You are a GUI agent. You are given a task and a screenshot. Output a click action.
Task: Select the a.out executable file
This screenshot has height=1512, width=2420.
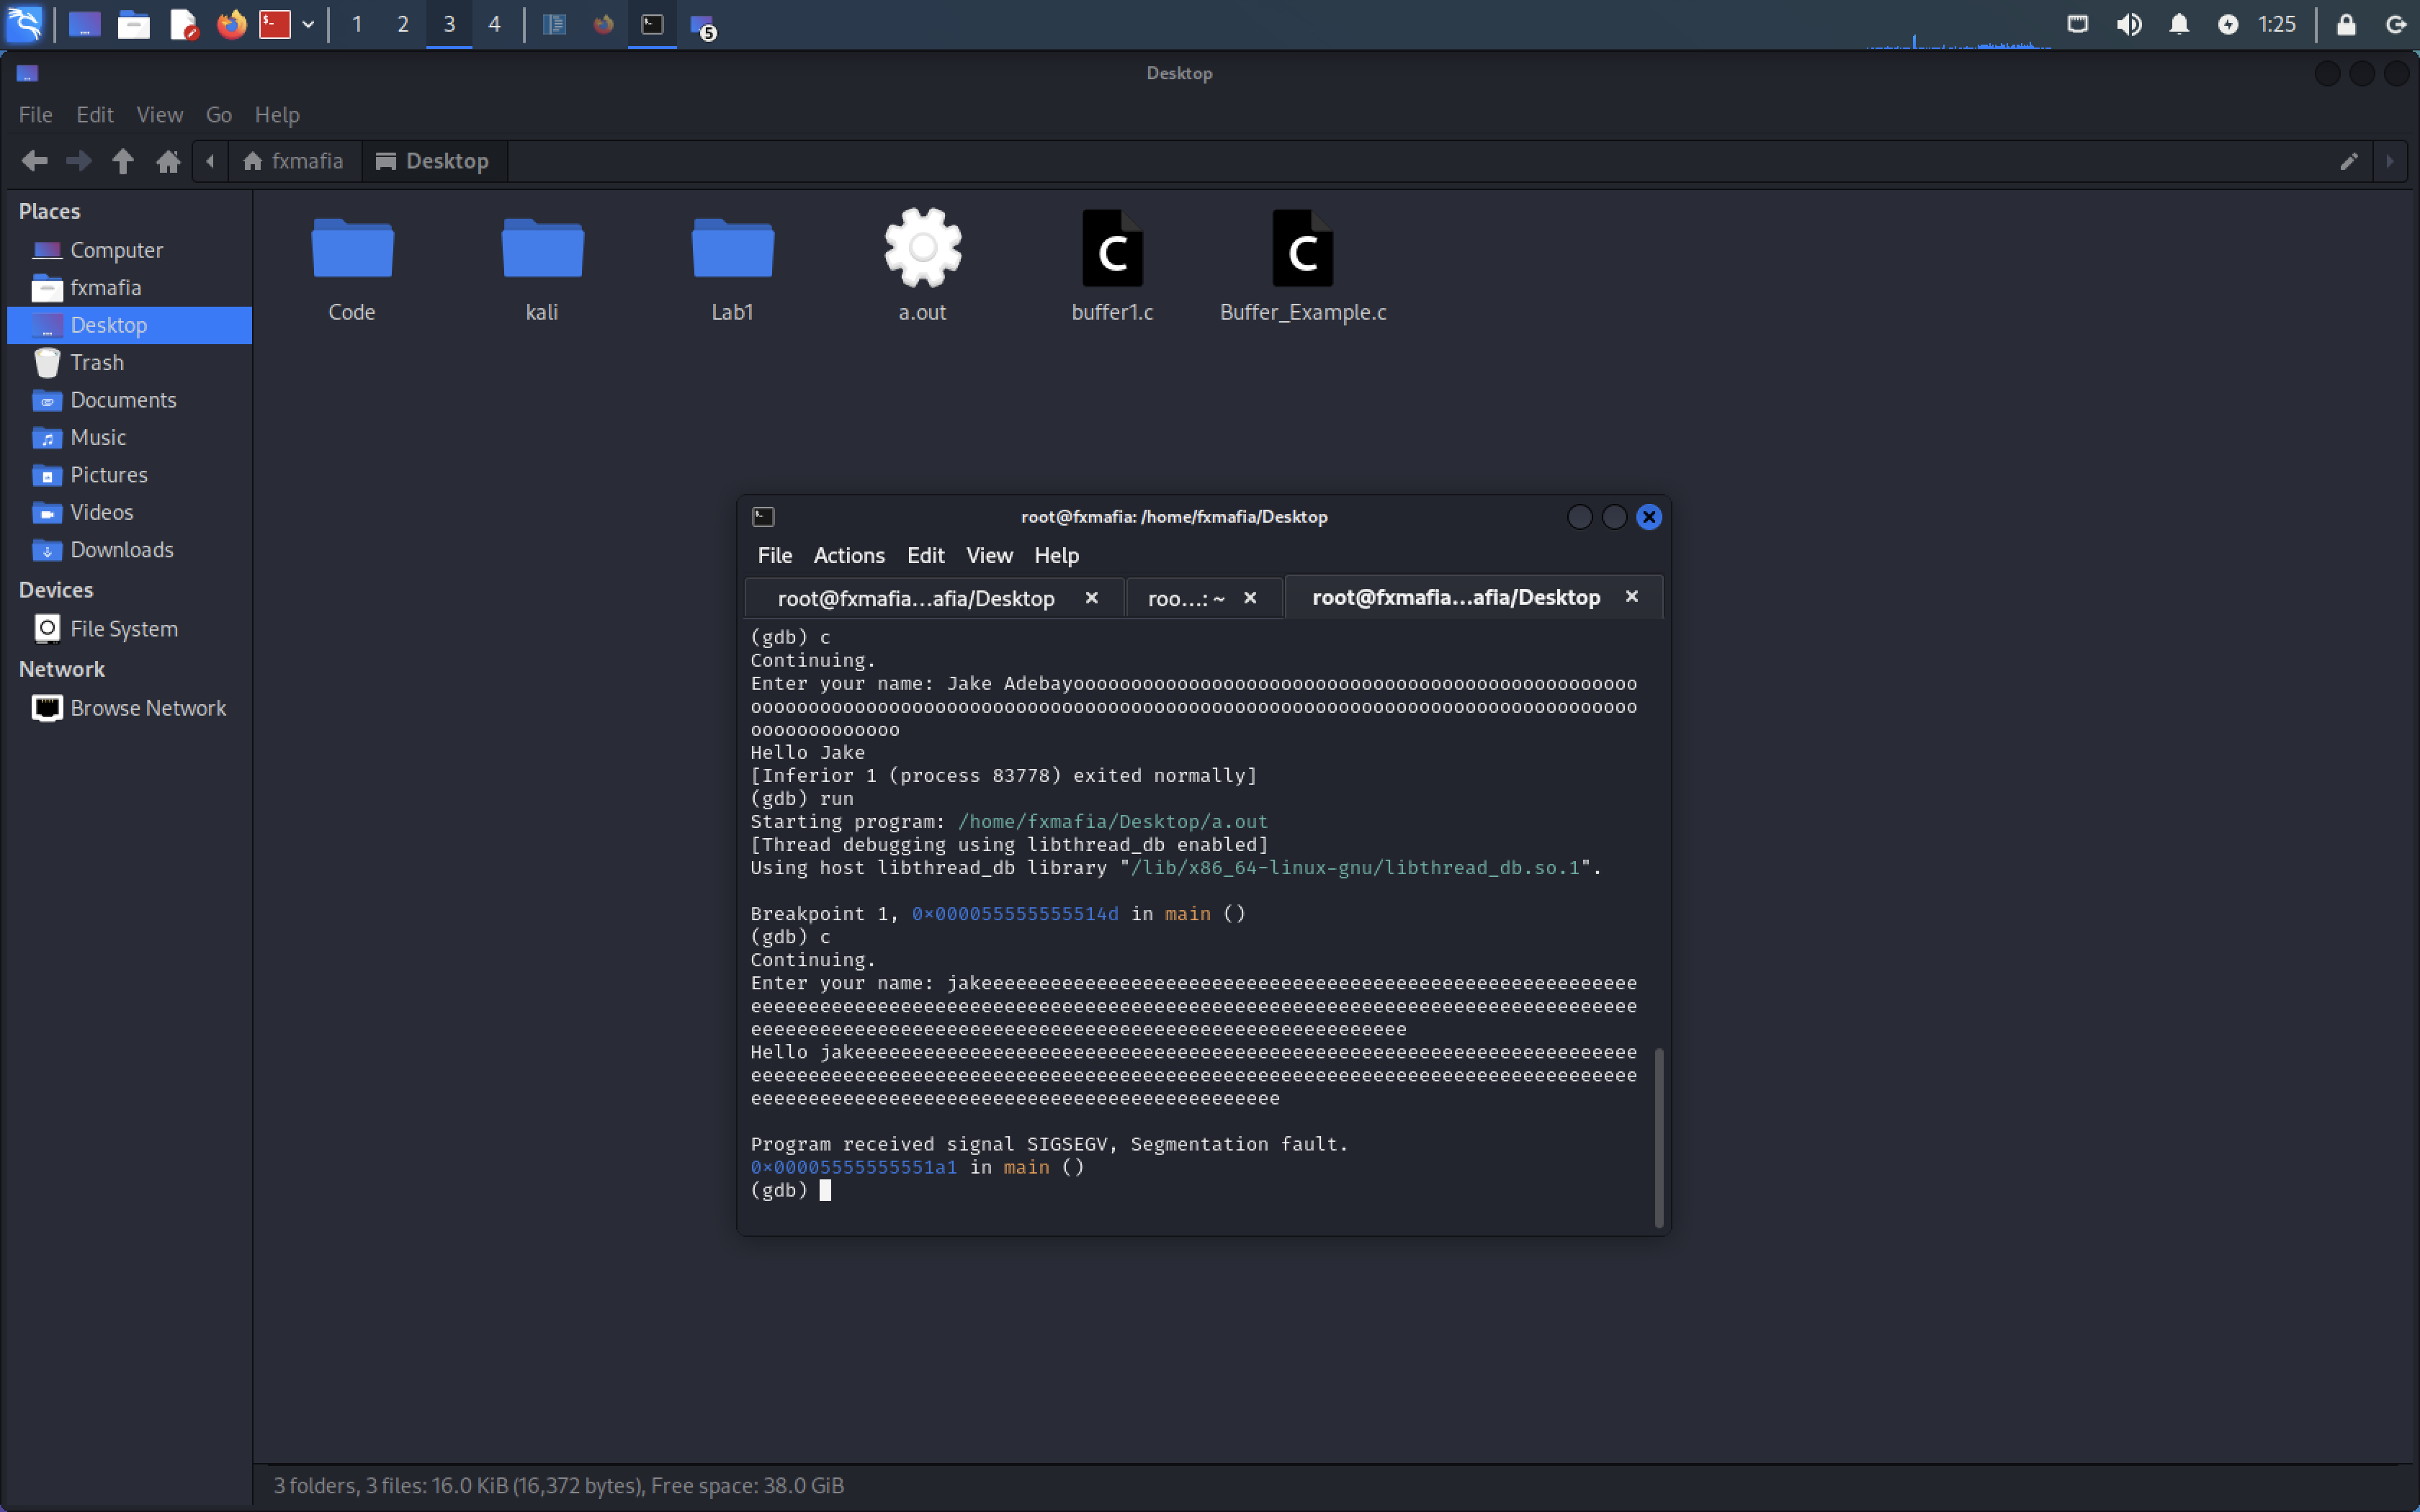[x=922, y=264]
